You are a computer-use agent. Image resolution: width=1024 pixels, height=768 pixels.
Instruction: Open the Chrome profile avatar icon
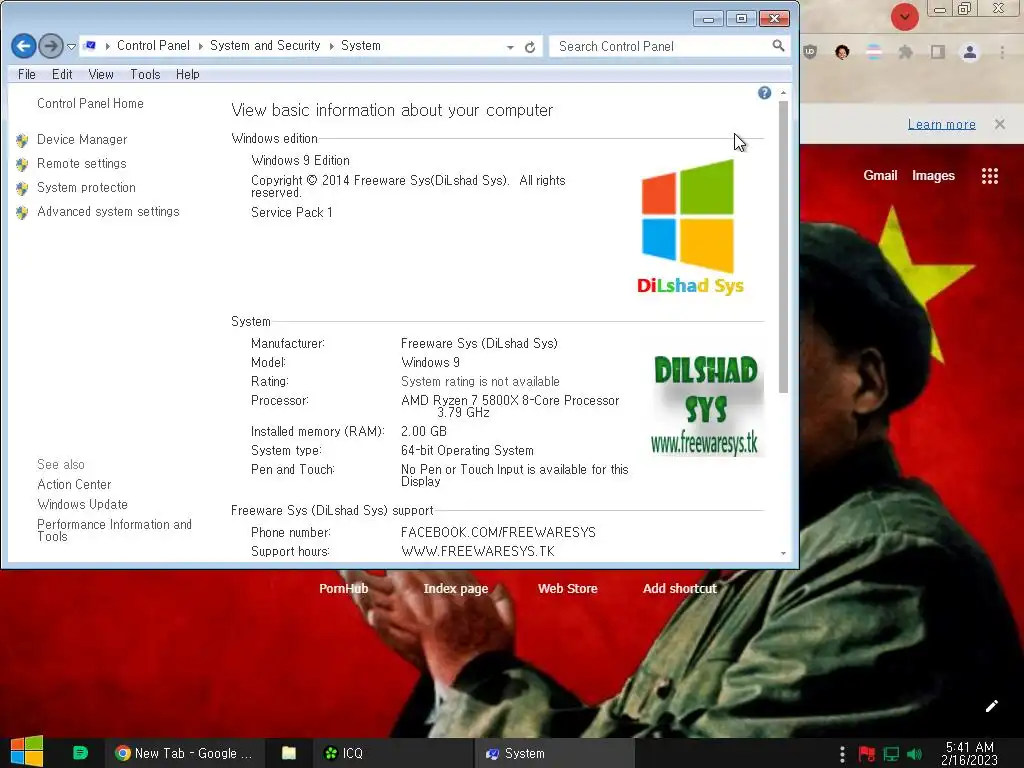pos(969,52)
